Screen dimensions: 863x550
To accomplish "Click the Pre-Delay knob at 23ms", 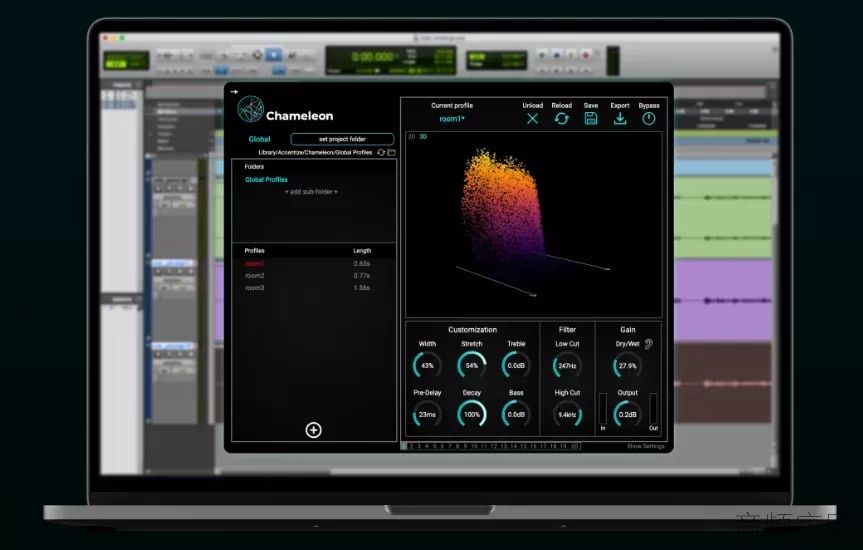I will pos(427,414).
